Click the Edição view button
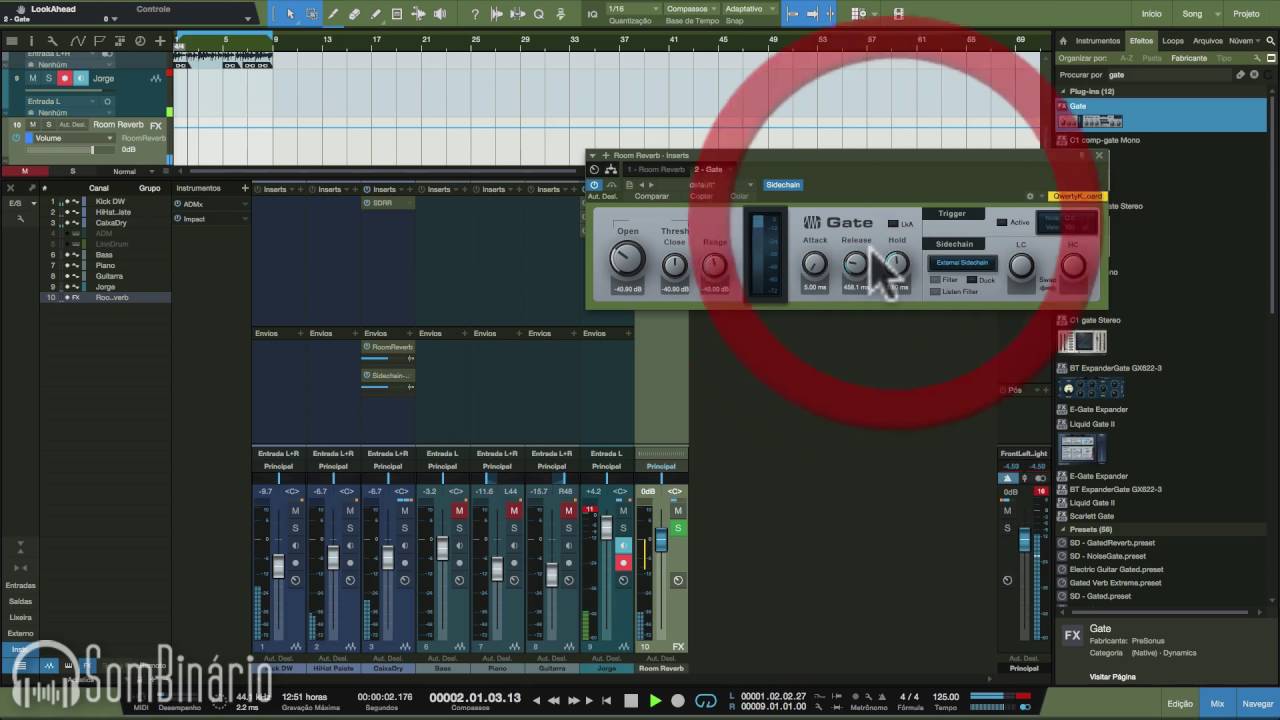1280x720 pixels. click(1180, 704)
